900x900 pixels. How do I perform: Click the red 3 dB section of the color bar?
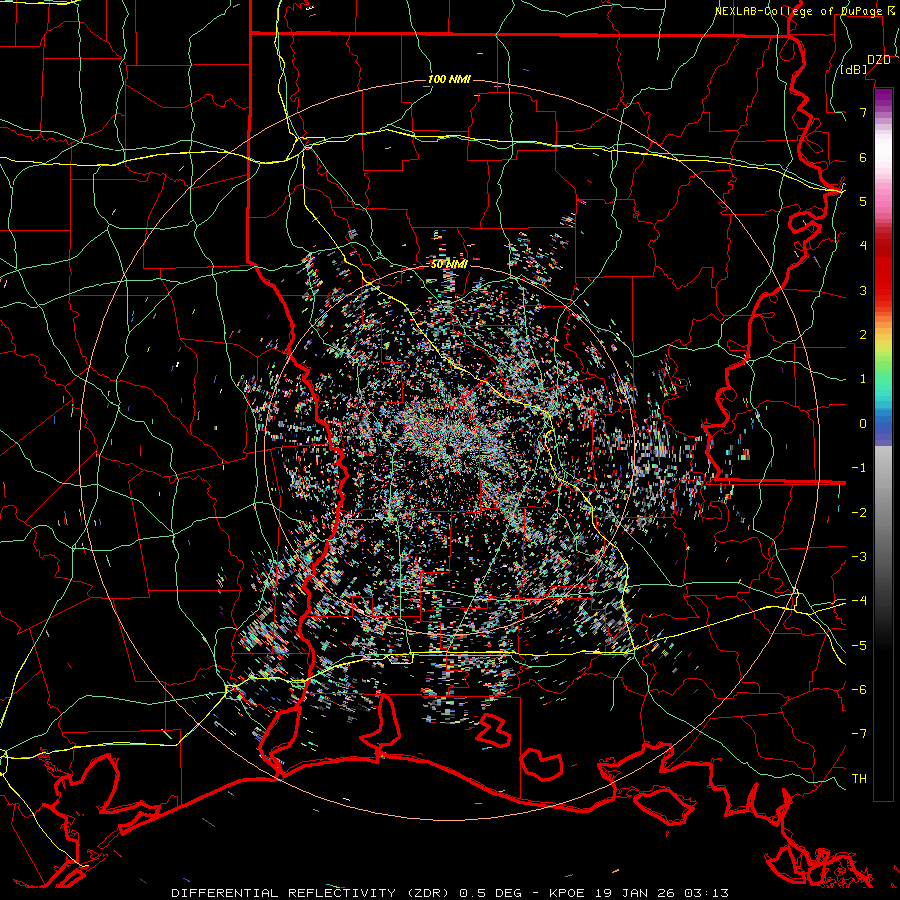tap(883, 290)
